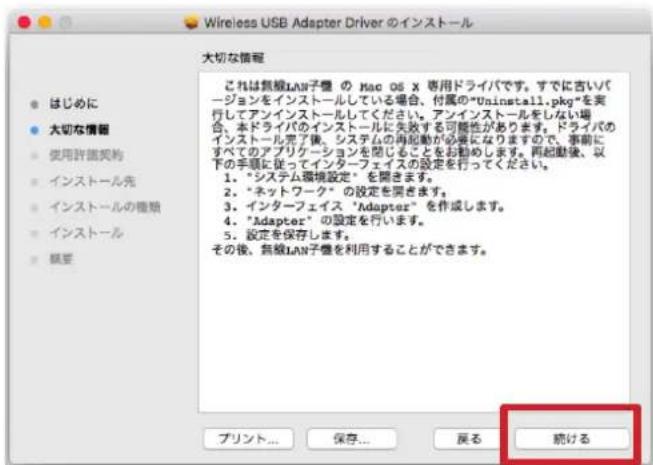653x465 pixels.
Task: Click line 2 about ネットワーク settings
Action: tap(335, 192)
